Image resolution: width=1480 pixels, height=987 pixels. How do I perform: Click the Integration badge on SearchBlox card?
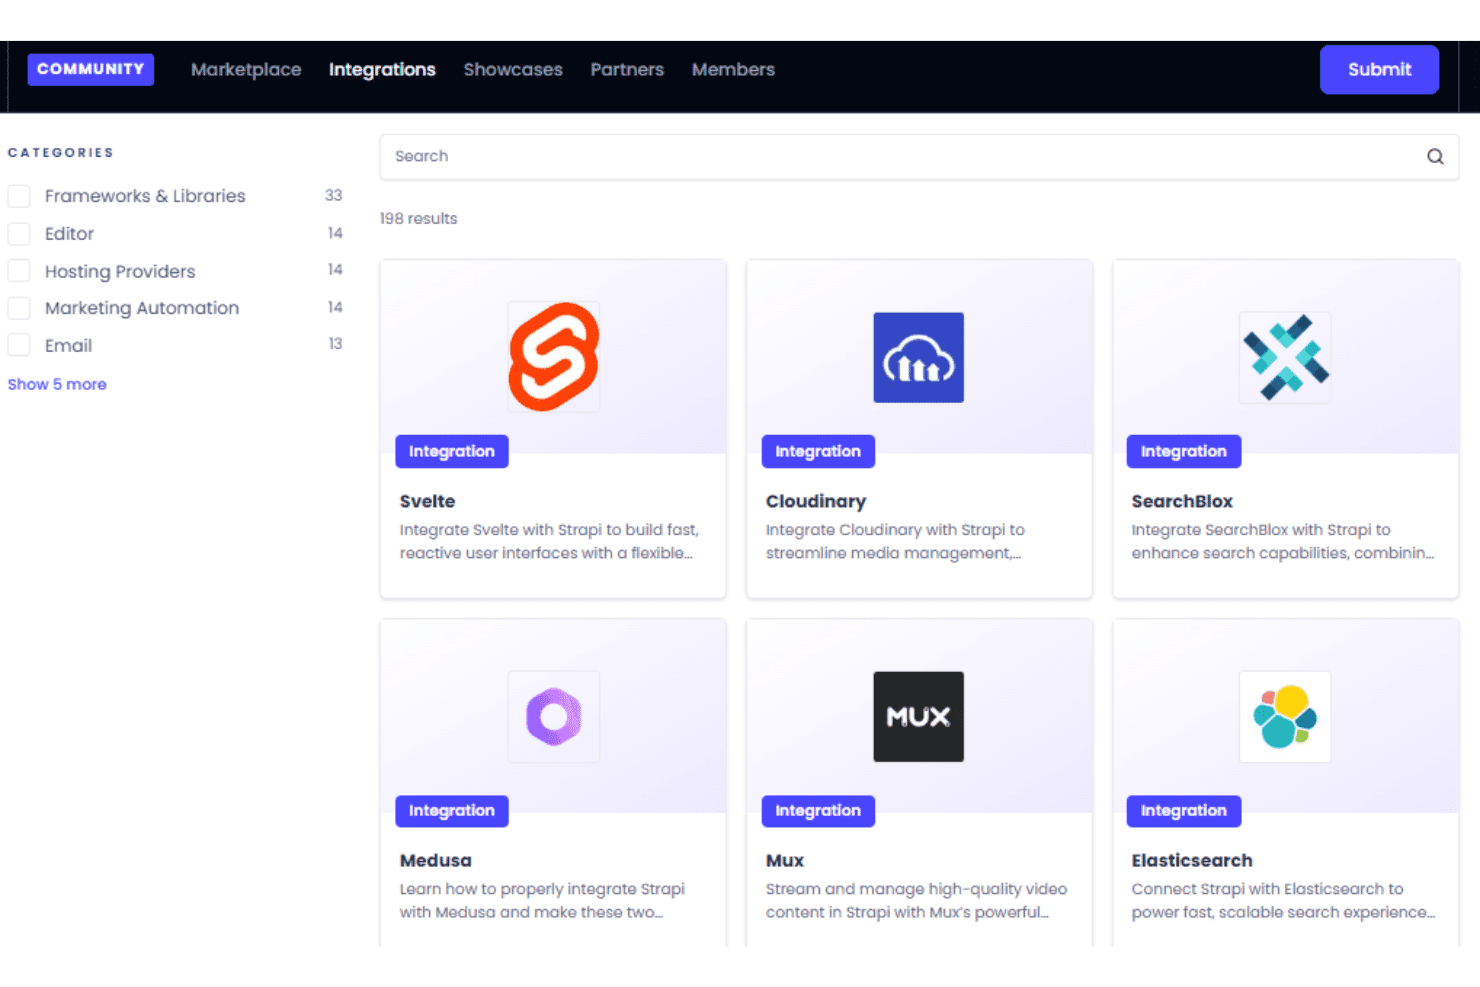coord(1184,451)
